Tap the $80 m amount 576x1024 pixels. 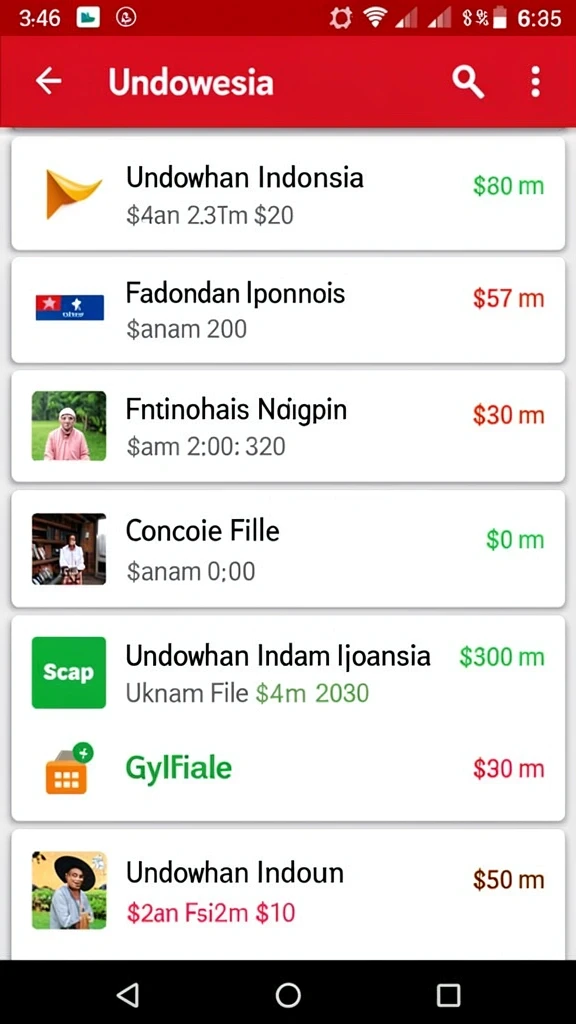508,186
